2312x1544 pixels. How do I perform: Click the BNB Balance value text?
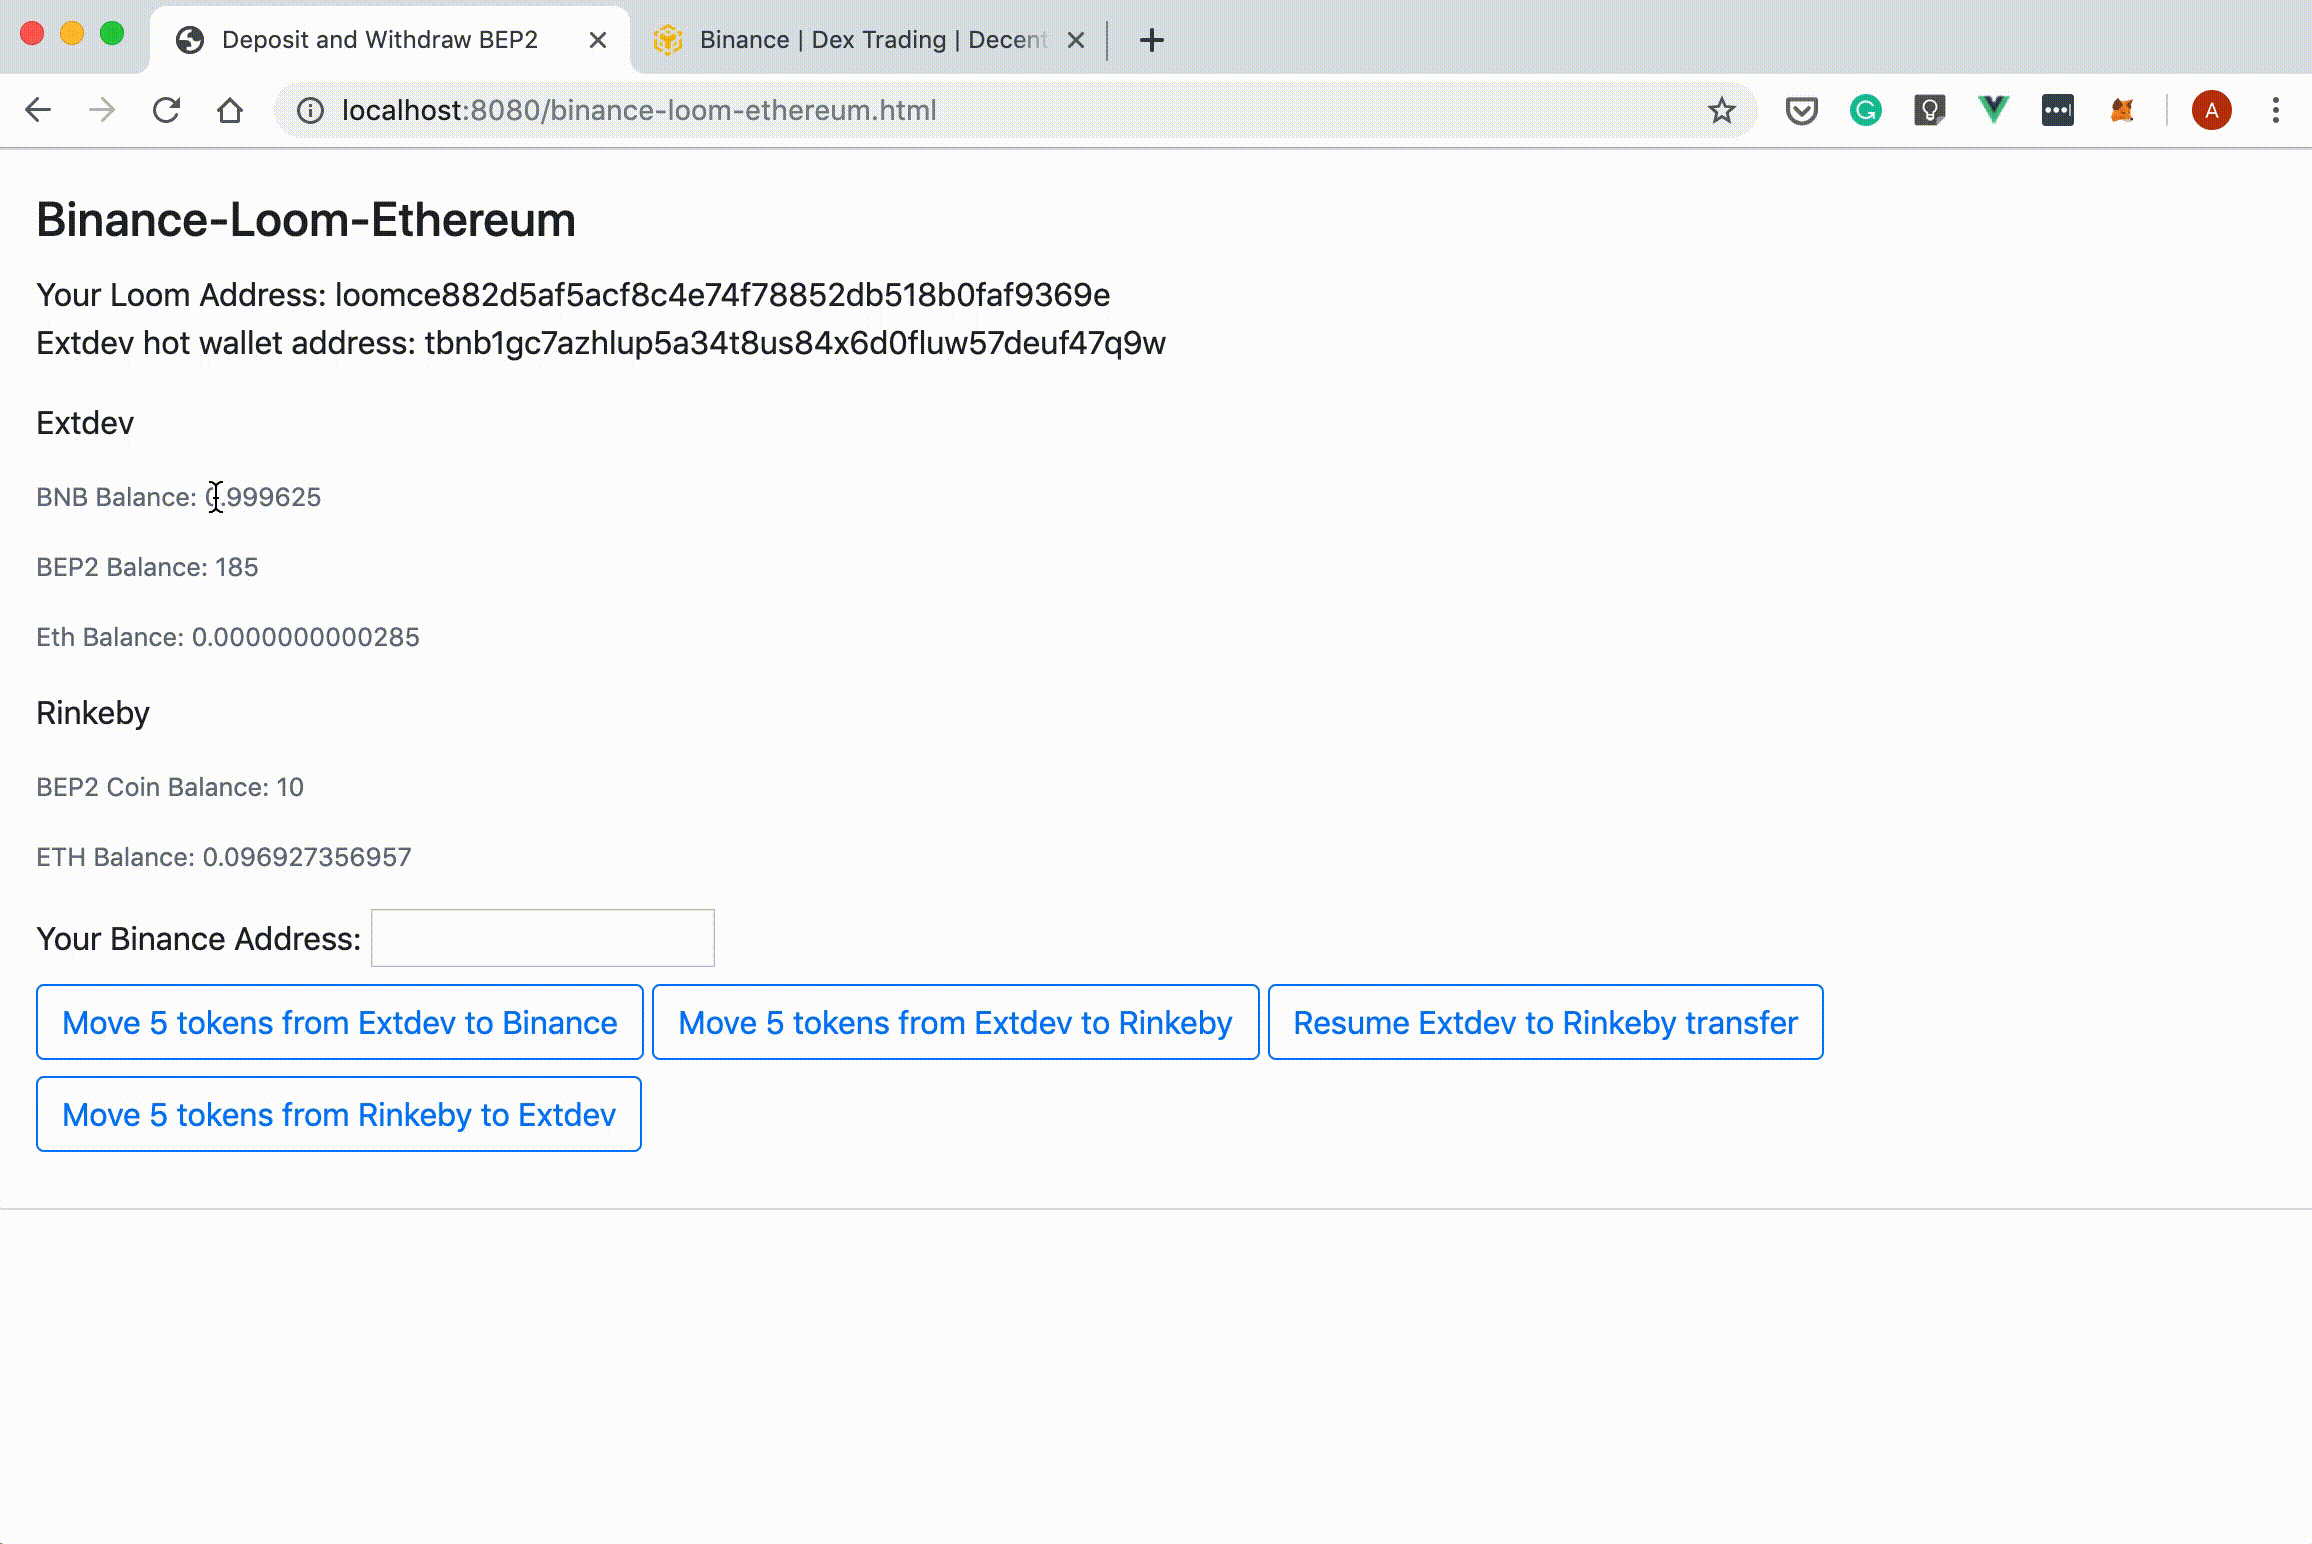pyautogui.click(x=263, y=497)
